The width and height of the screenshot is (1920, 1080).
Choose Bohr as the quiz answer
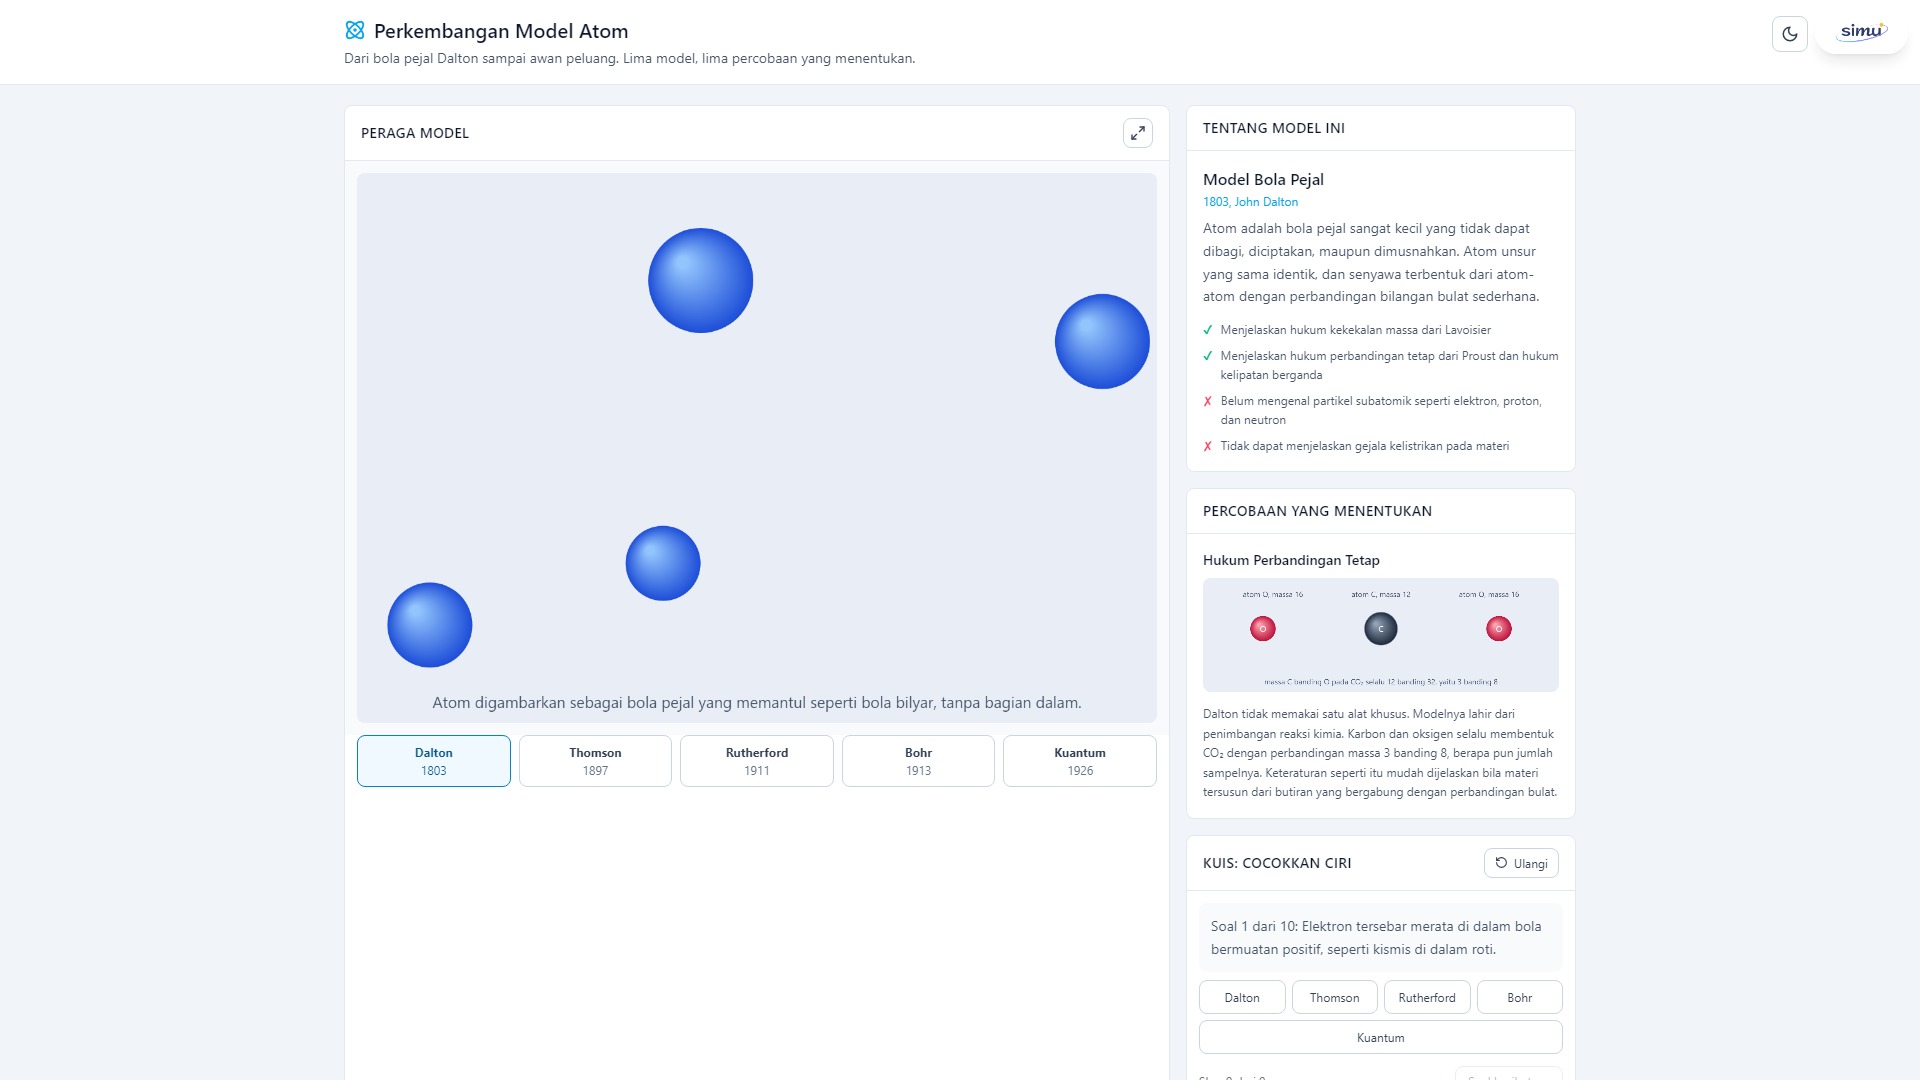tap(1519, 997)
